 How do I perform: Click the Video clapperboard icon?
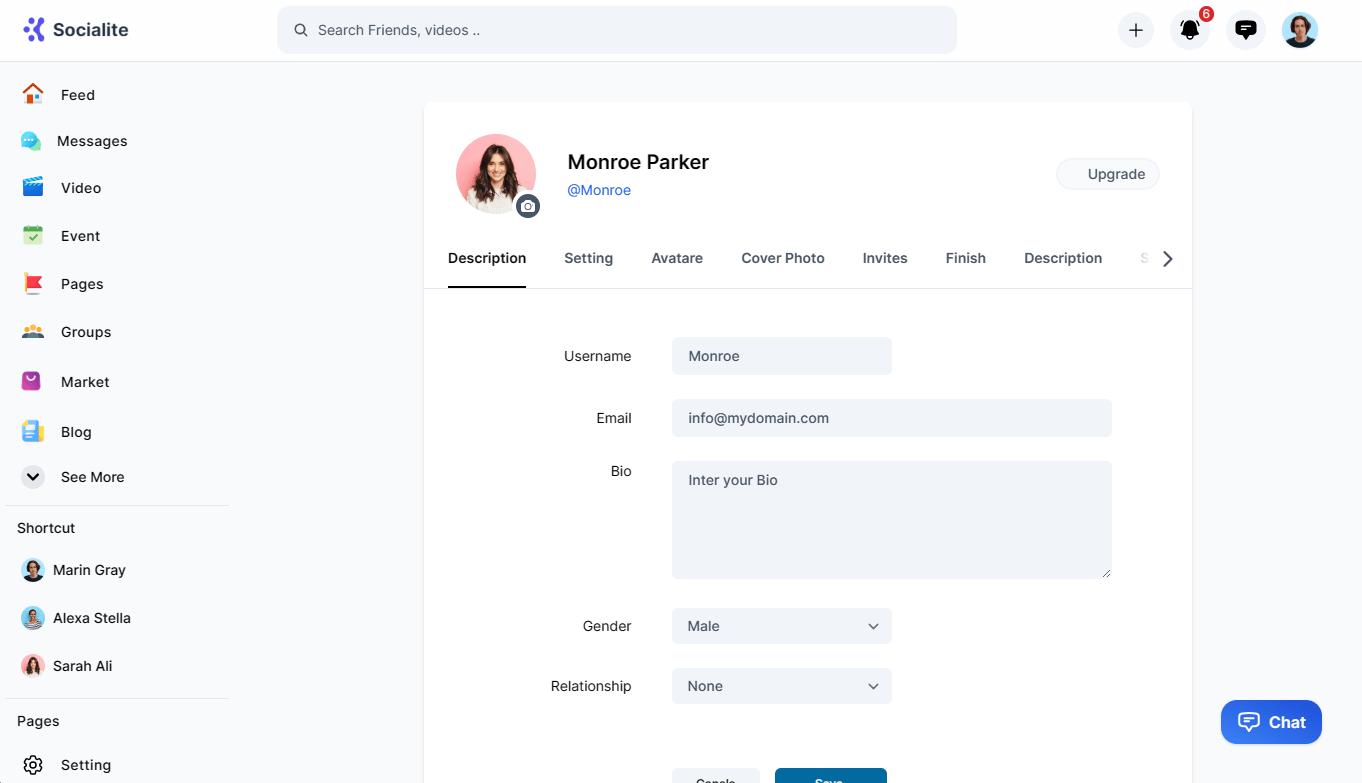[33, 187]
